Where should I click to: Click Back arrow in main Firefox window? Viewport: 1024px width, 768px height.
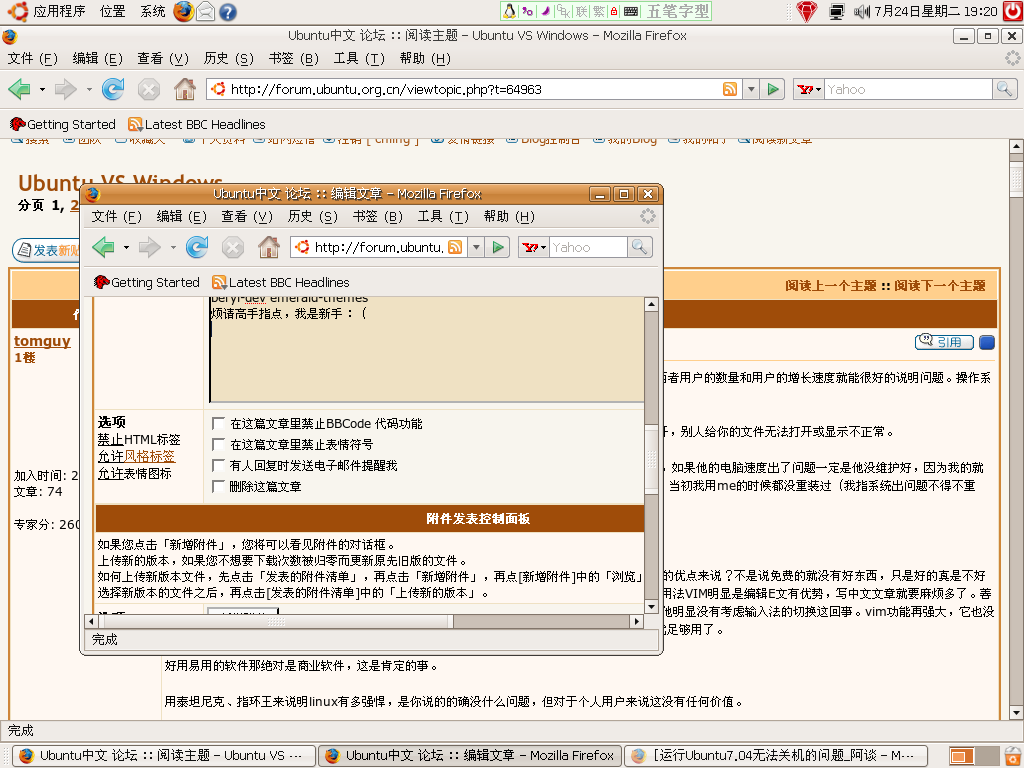coord(20,89)
